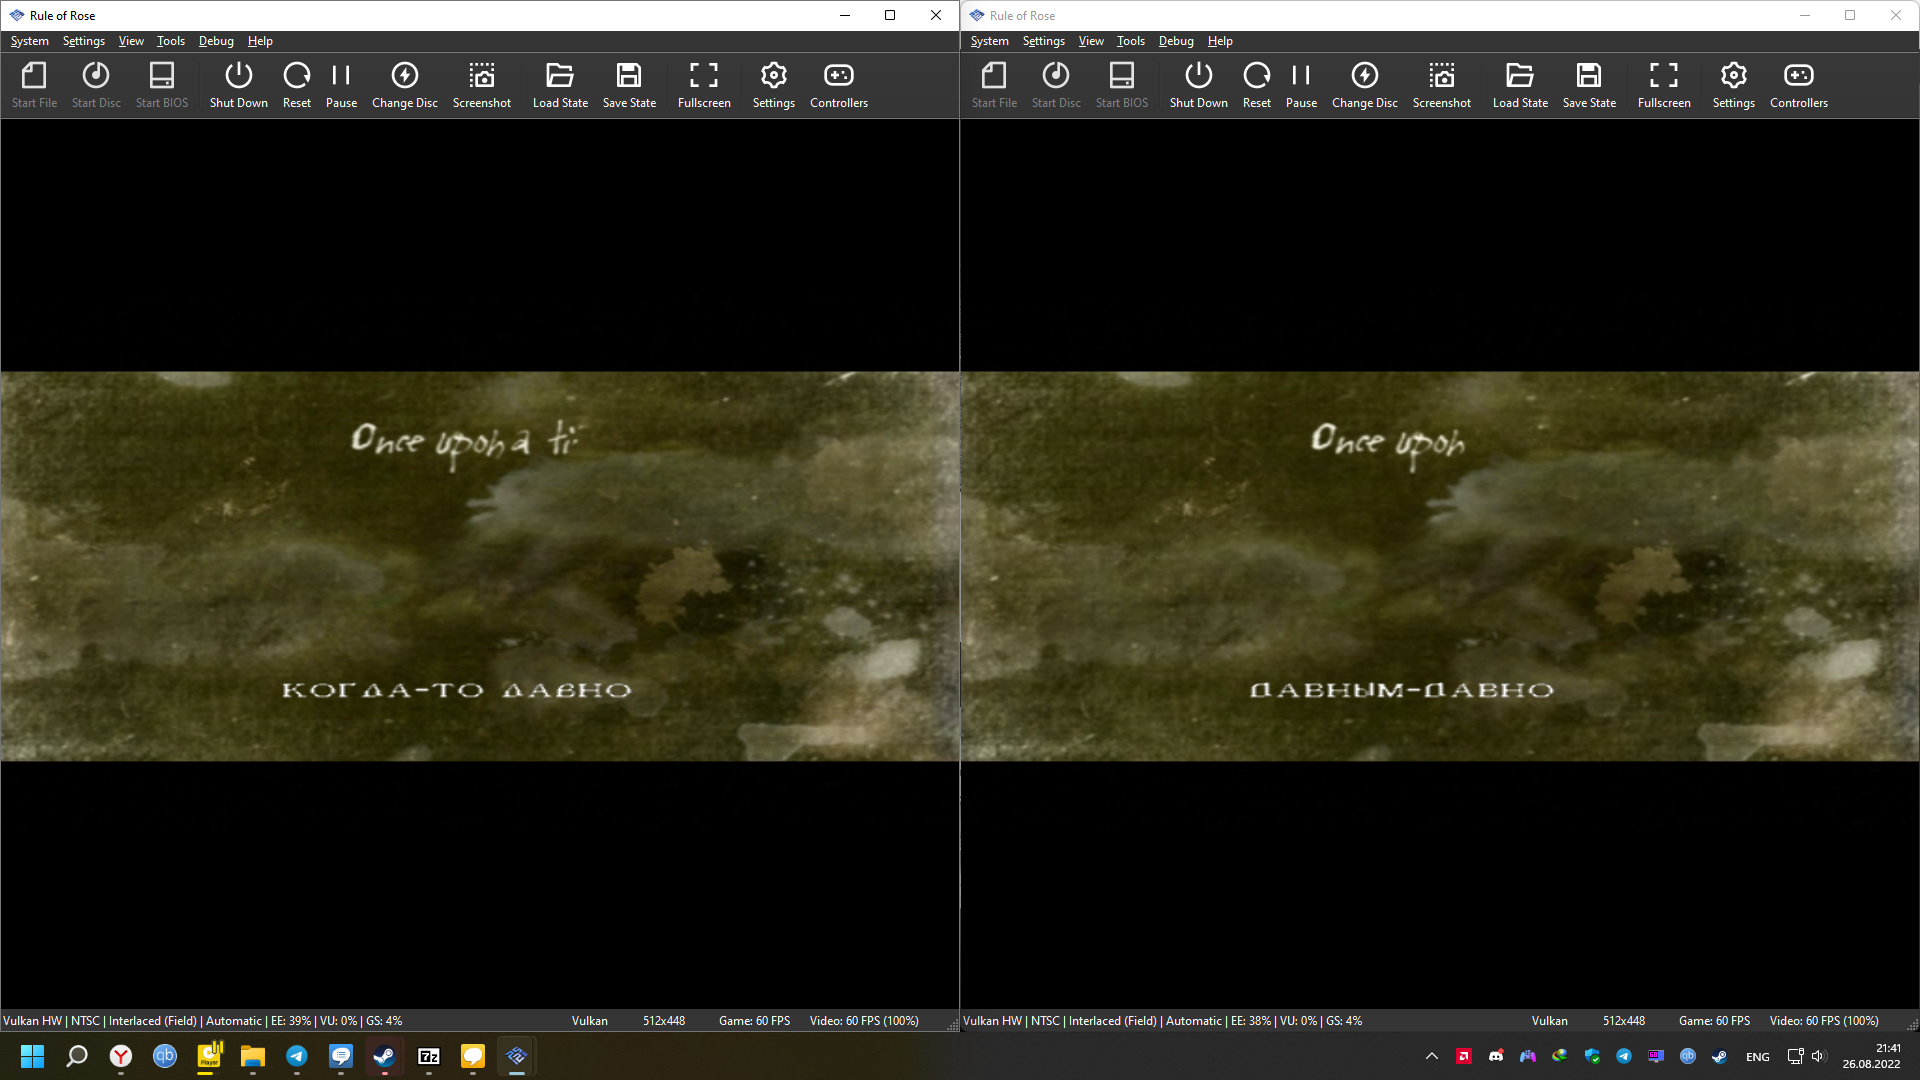Click Start BIOS in left window
1920x1080 pixels.
(x=162, y=86)
